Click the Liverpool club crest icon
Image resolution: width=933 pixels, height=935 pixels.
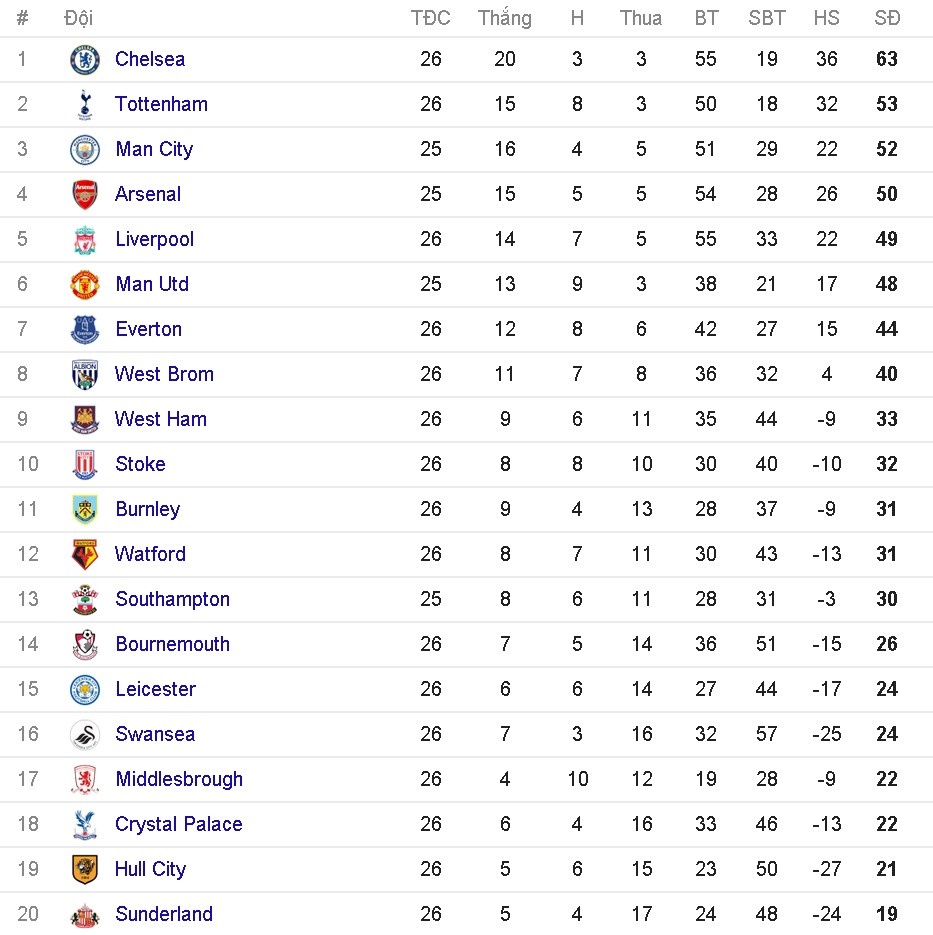(x=85, y=239)
